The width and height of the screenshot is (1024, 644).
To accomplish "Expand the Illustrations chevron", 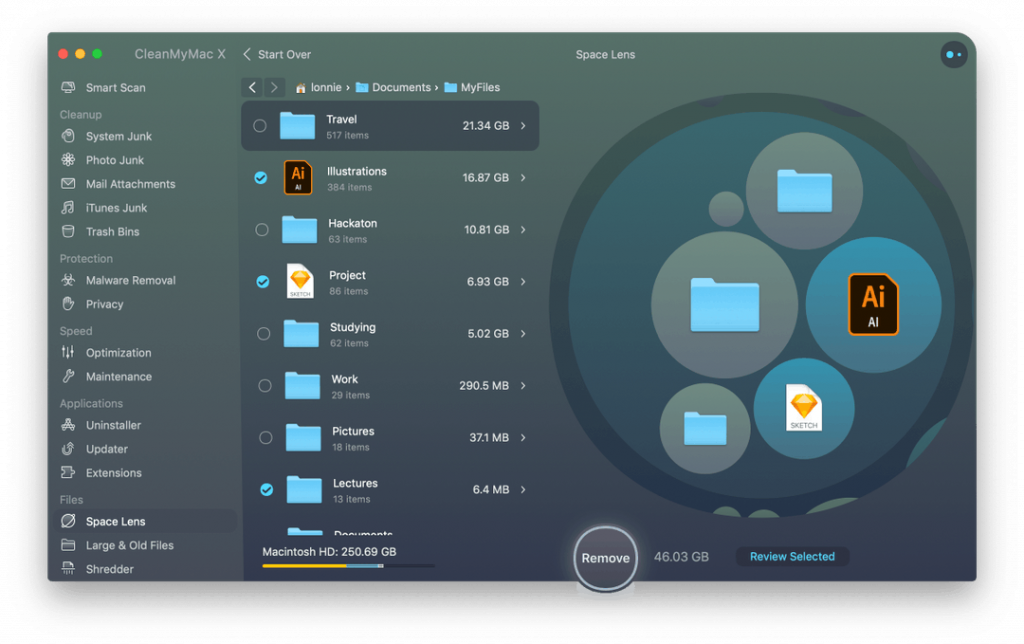I will (x=523, y=178).
